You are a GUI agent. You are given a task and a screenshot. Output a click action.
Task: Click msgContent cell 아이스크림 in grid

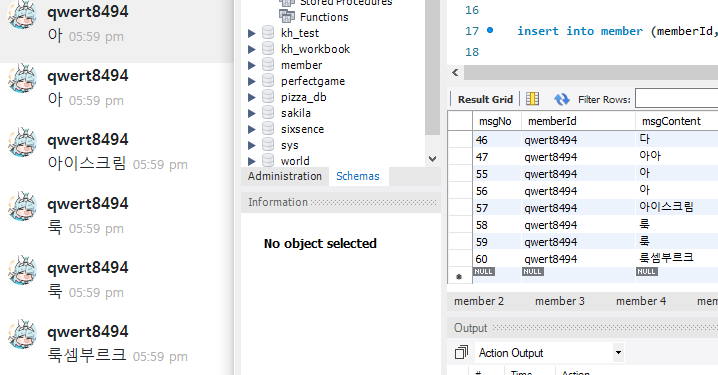pyautogui.click(x=677, y=207)
